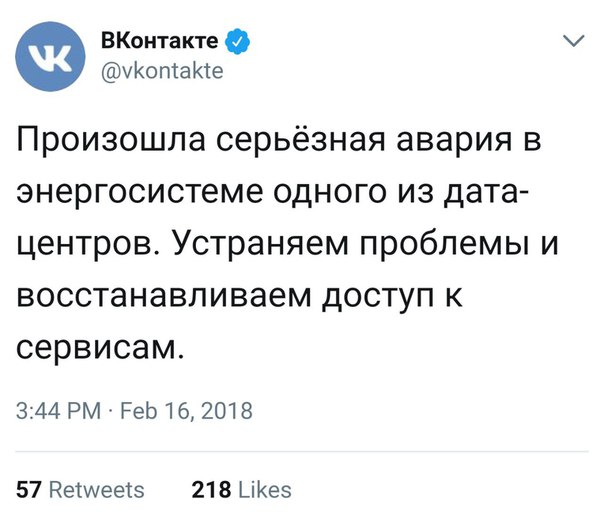Open the ВКонтакте display name profile
Image resolution: width=604 pixels, height=522 pixels.
click(159, 40)
